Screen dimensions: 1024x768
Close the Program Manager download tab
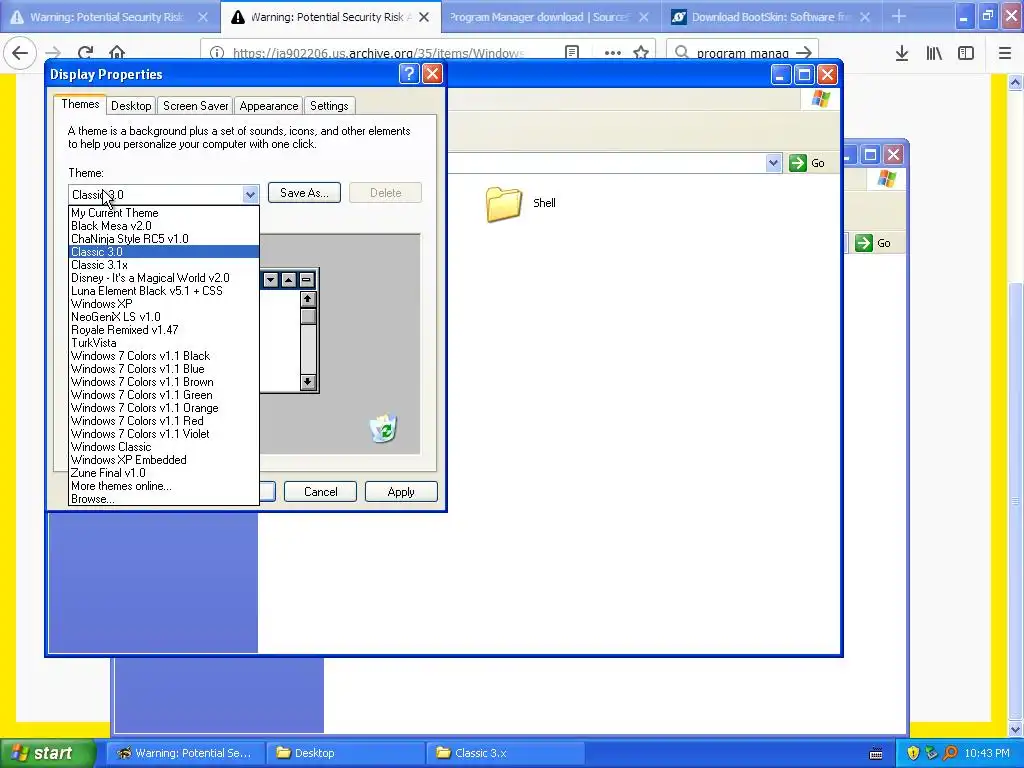coord(644,17)
